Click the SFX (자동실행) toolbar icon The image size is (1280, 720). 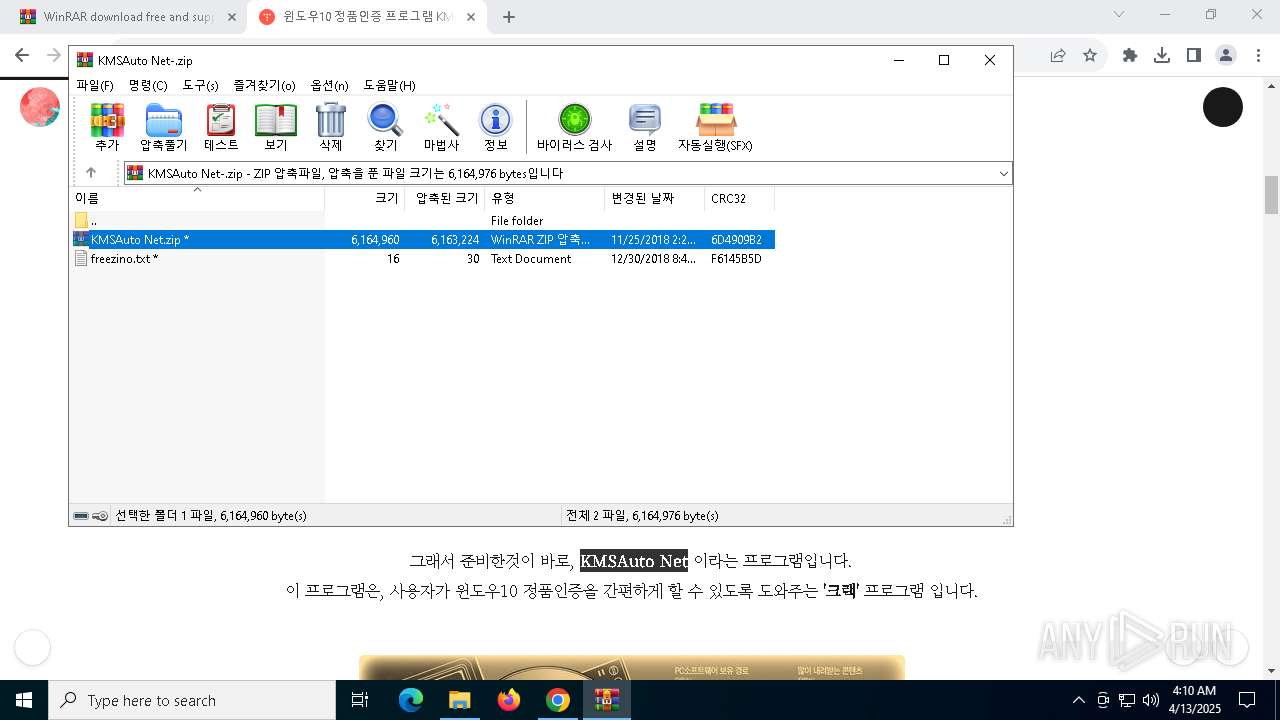715,127
